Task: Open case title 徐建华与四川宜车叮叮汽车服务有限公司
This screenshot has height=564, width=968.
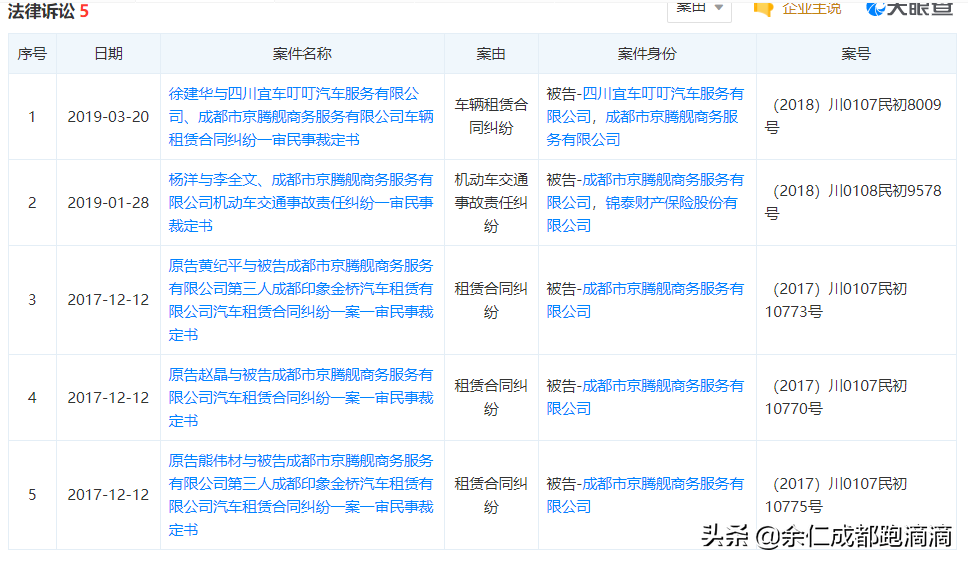Action: tap(301, 117)
